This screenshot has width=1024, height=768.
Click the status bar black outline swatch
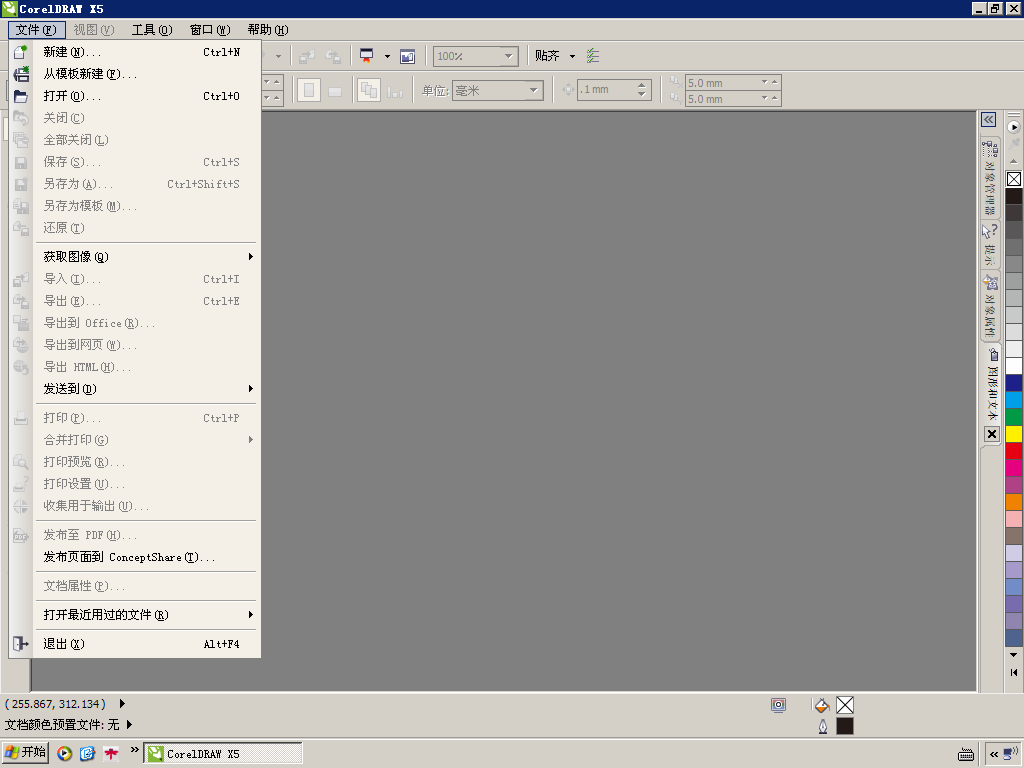click(845, 726)
